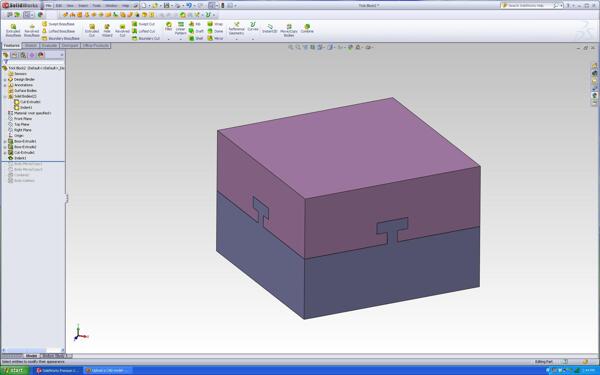Screen dimensions: 600x375
Task: Expand the Annotations node
Action: pos(5,85)
